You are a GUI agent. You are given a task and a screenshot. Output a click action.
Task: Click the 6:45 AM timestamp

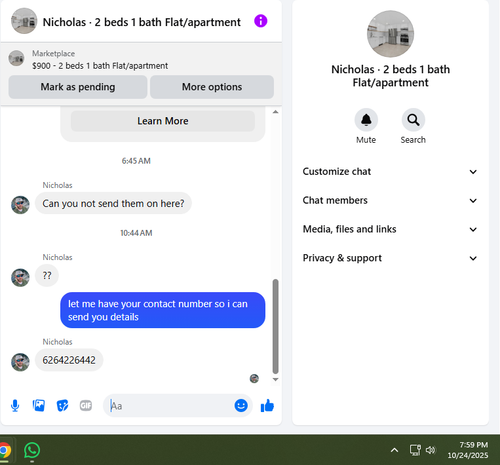[136, 161]
